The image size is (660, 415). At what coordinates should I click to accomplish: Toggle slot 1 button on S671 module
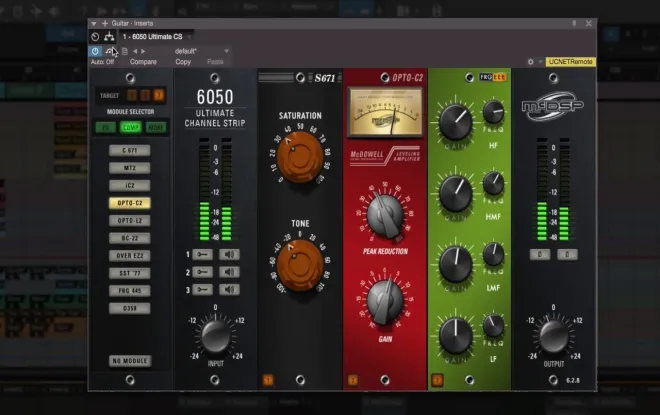[x=268, y=380]
